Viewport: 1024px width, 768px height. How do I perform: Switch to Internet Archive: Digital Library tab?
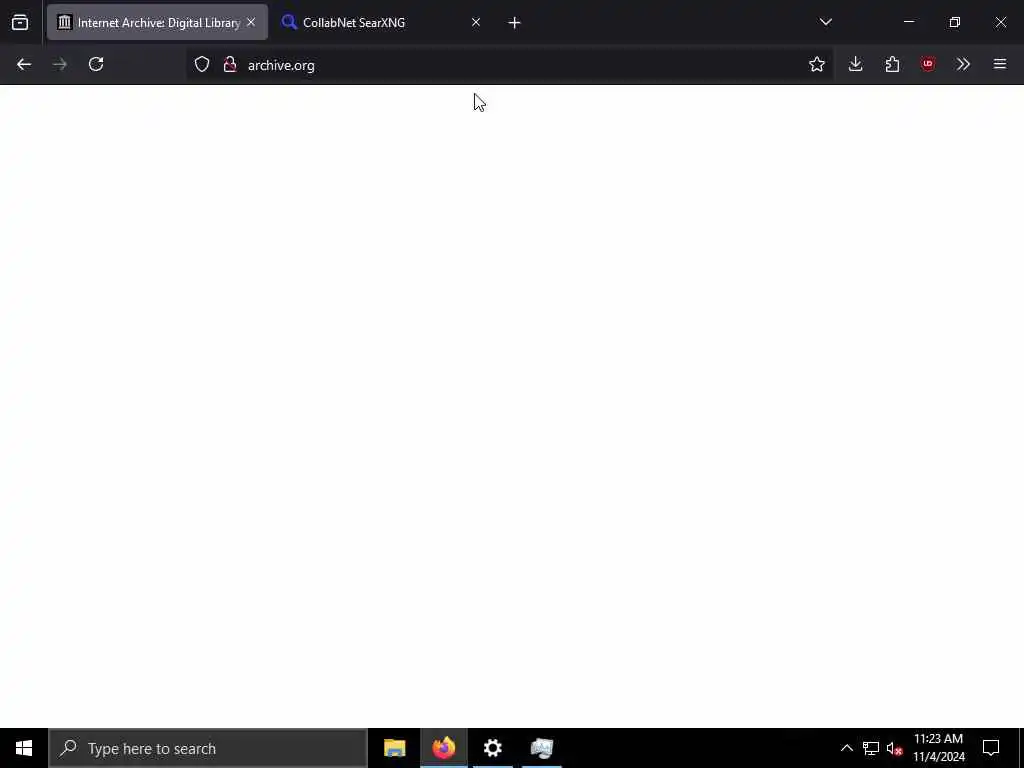(157, 22)
